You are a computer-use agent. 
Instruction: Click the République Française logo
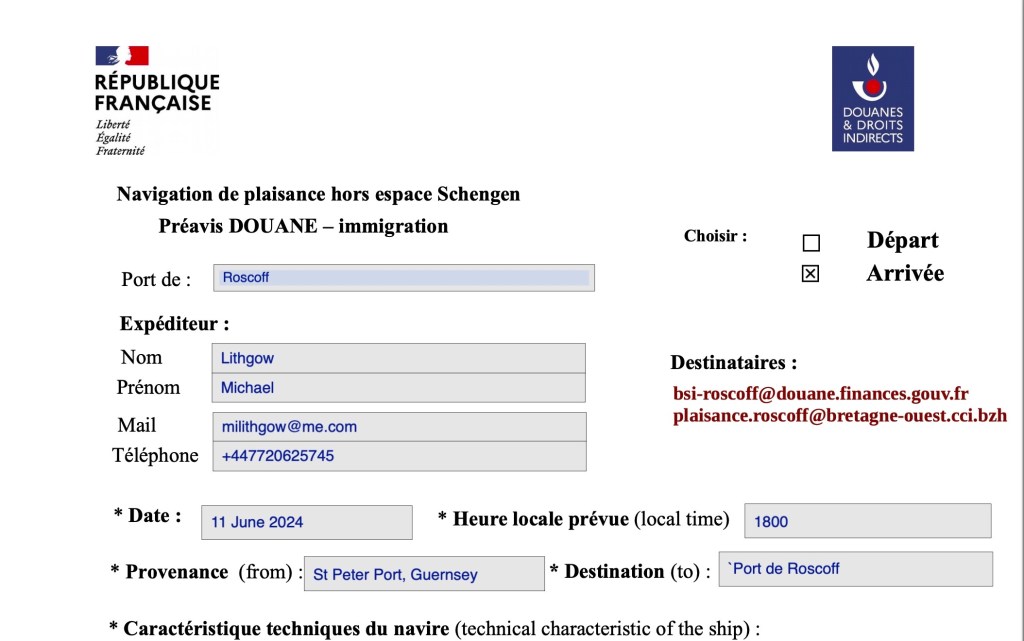156,100
